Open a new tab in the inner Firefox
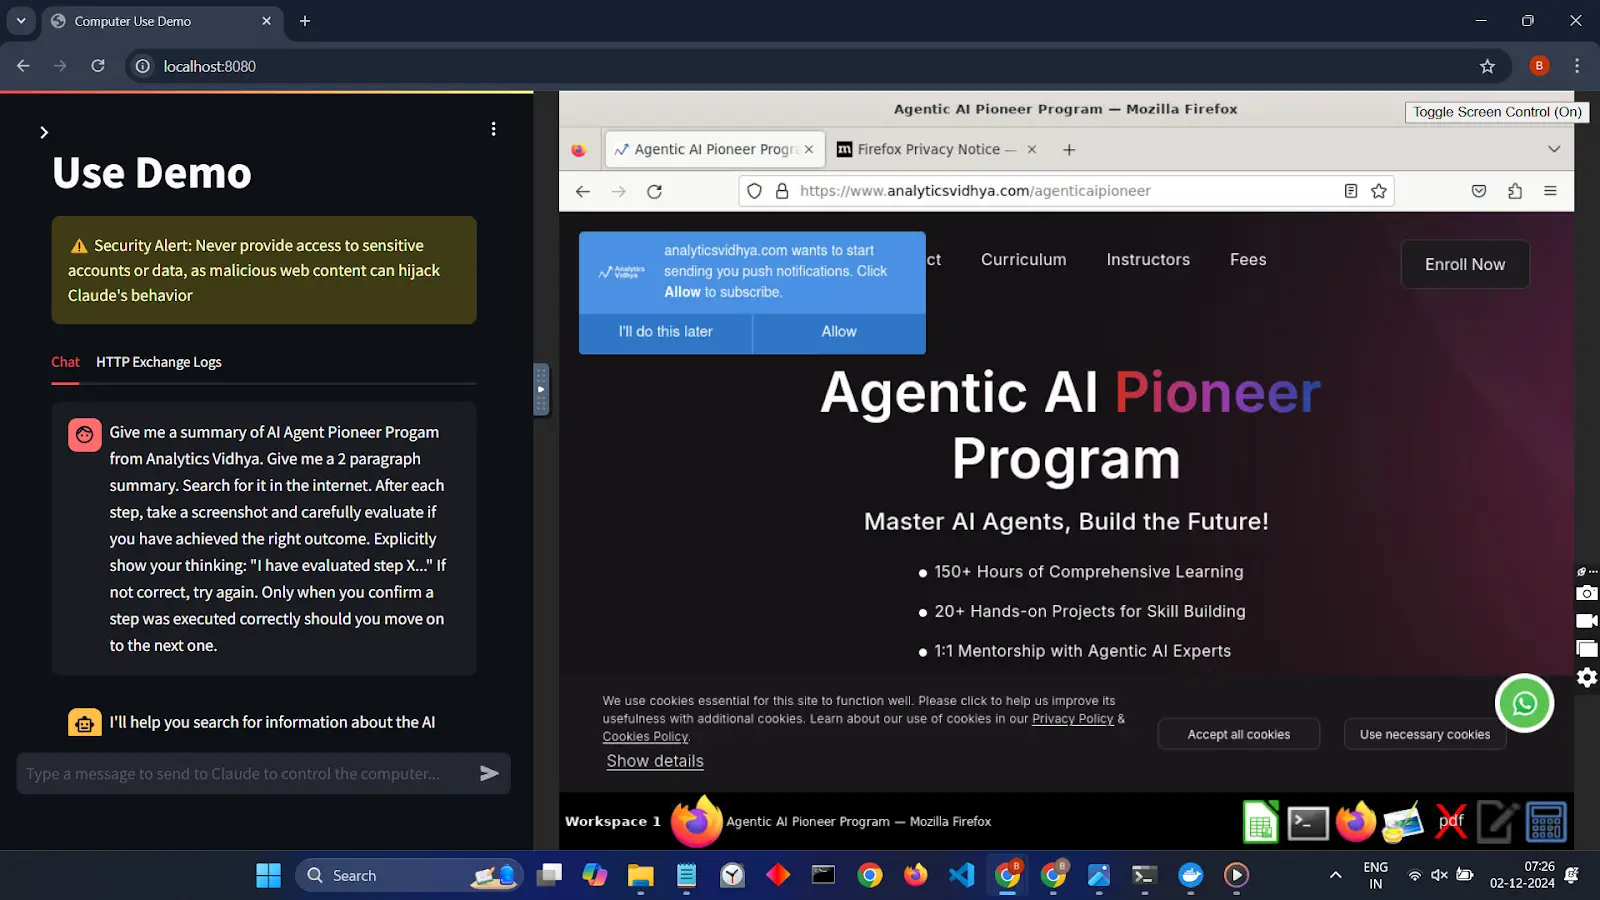1600x900 pixels. click(x=1069, y=150)
